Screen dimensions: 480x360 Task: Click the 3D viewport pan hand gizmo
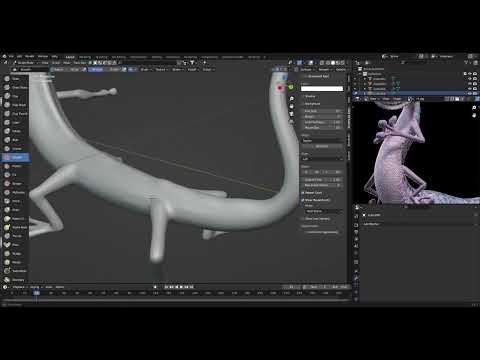pyautogui.click(x=292, y=106)
